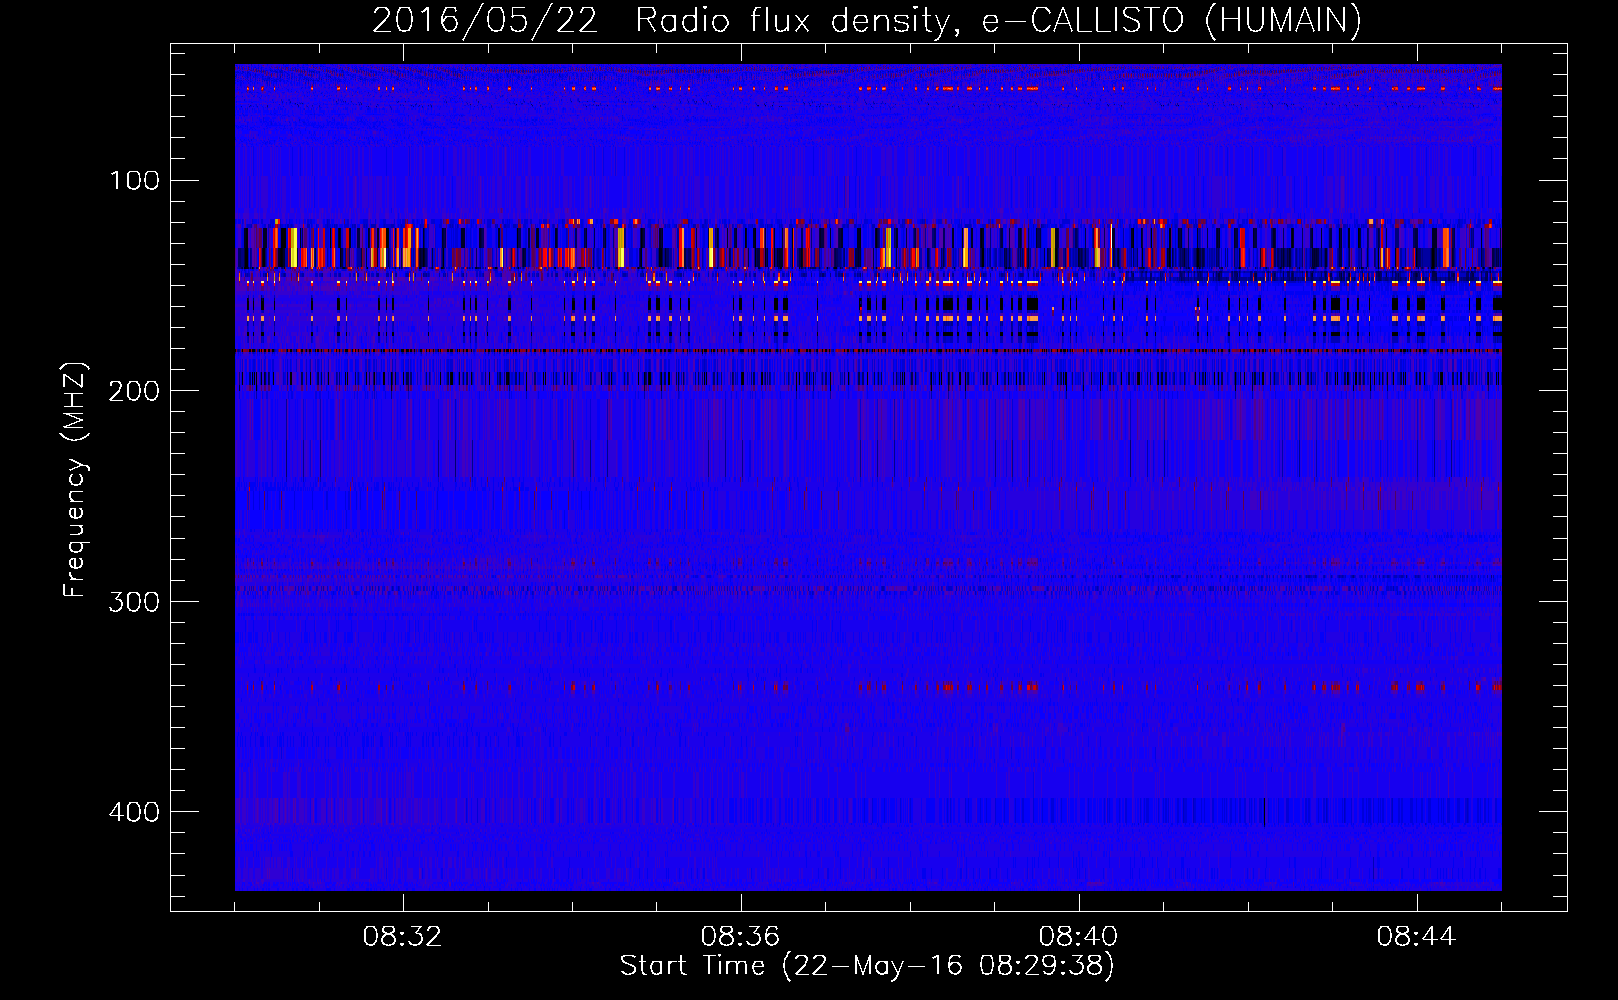Click the '400' frequency tick label
This screenshot has width=1618, height=1000.
click(134, 812)
